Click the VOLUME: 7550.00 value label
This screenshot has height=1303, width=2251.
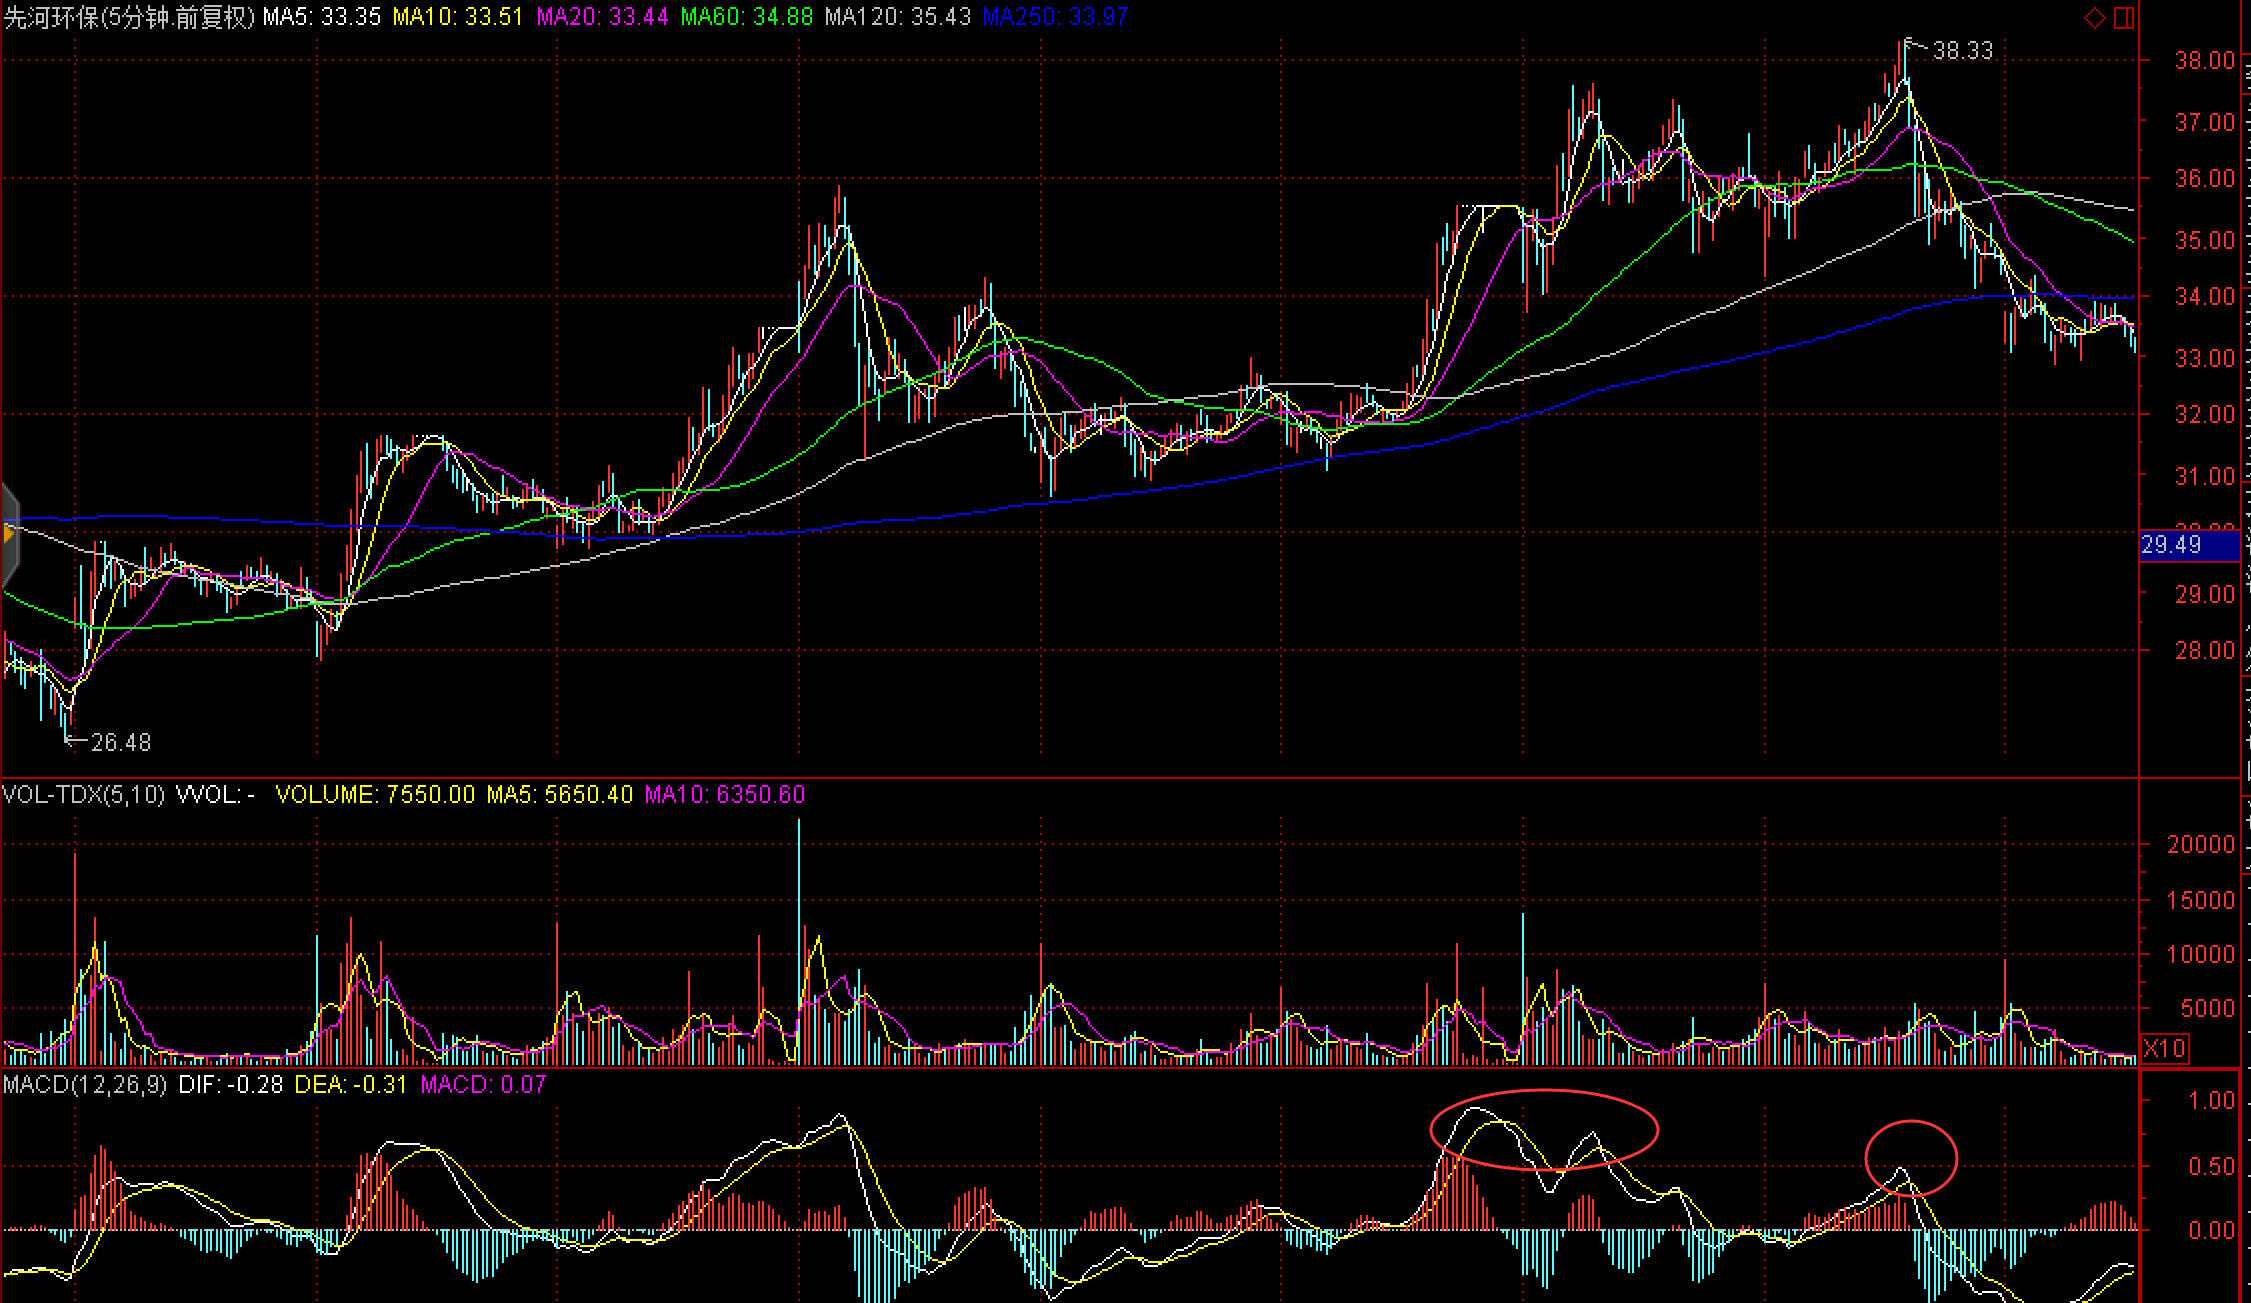375,795
